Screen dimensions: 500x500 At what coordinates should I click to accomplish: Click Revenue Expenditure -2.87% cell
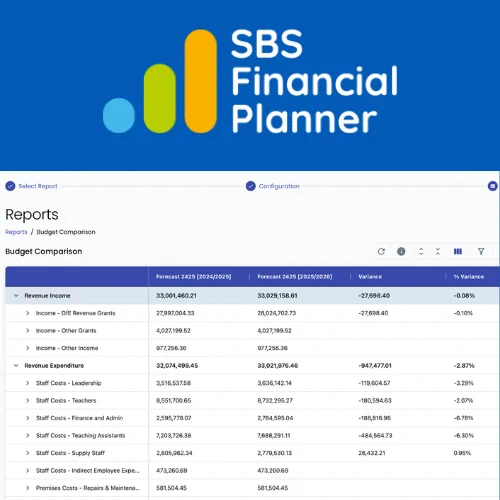(x=464, y=366)
